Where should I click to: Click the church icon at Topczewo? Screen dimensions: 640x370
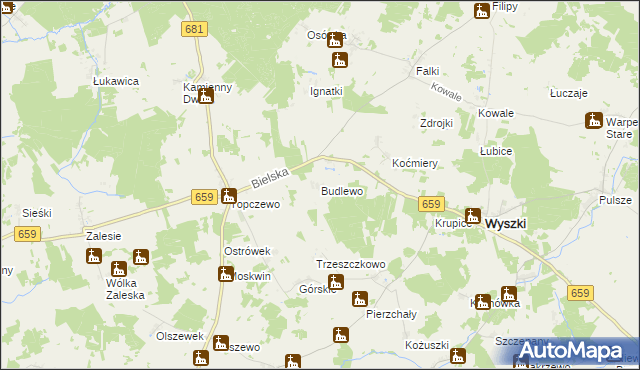[229, 196]
